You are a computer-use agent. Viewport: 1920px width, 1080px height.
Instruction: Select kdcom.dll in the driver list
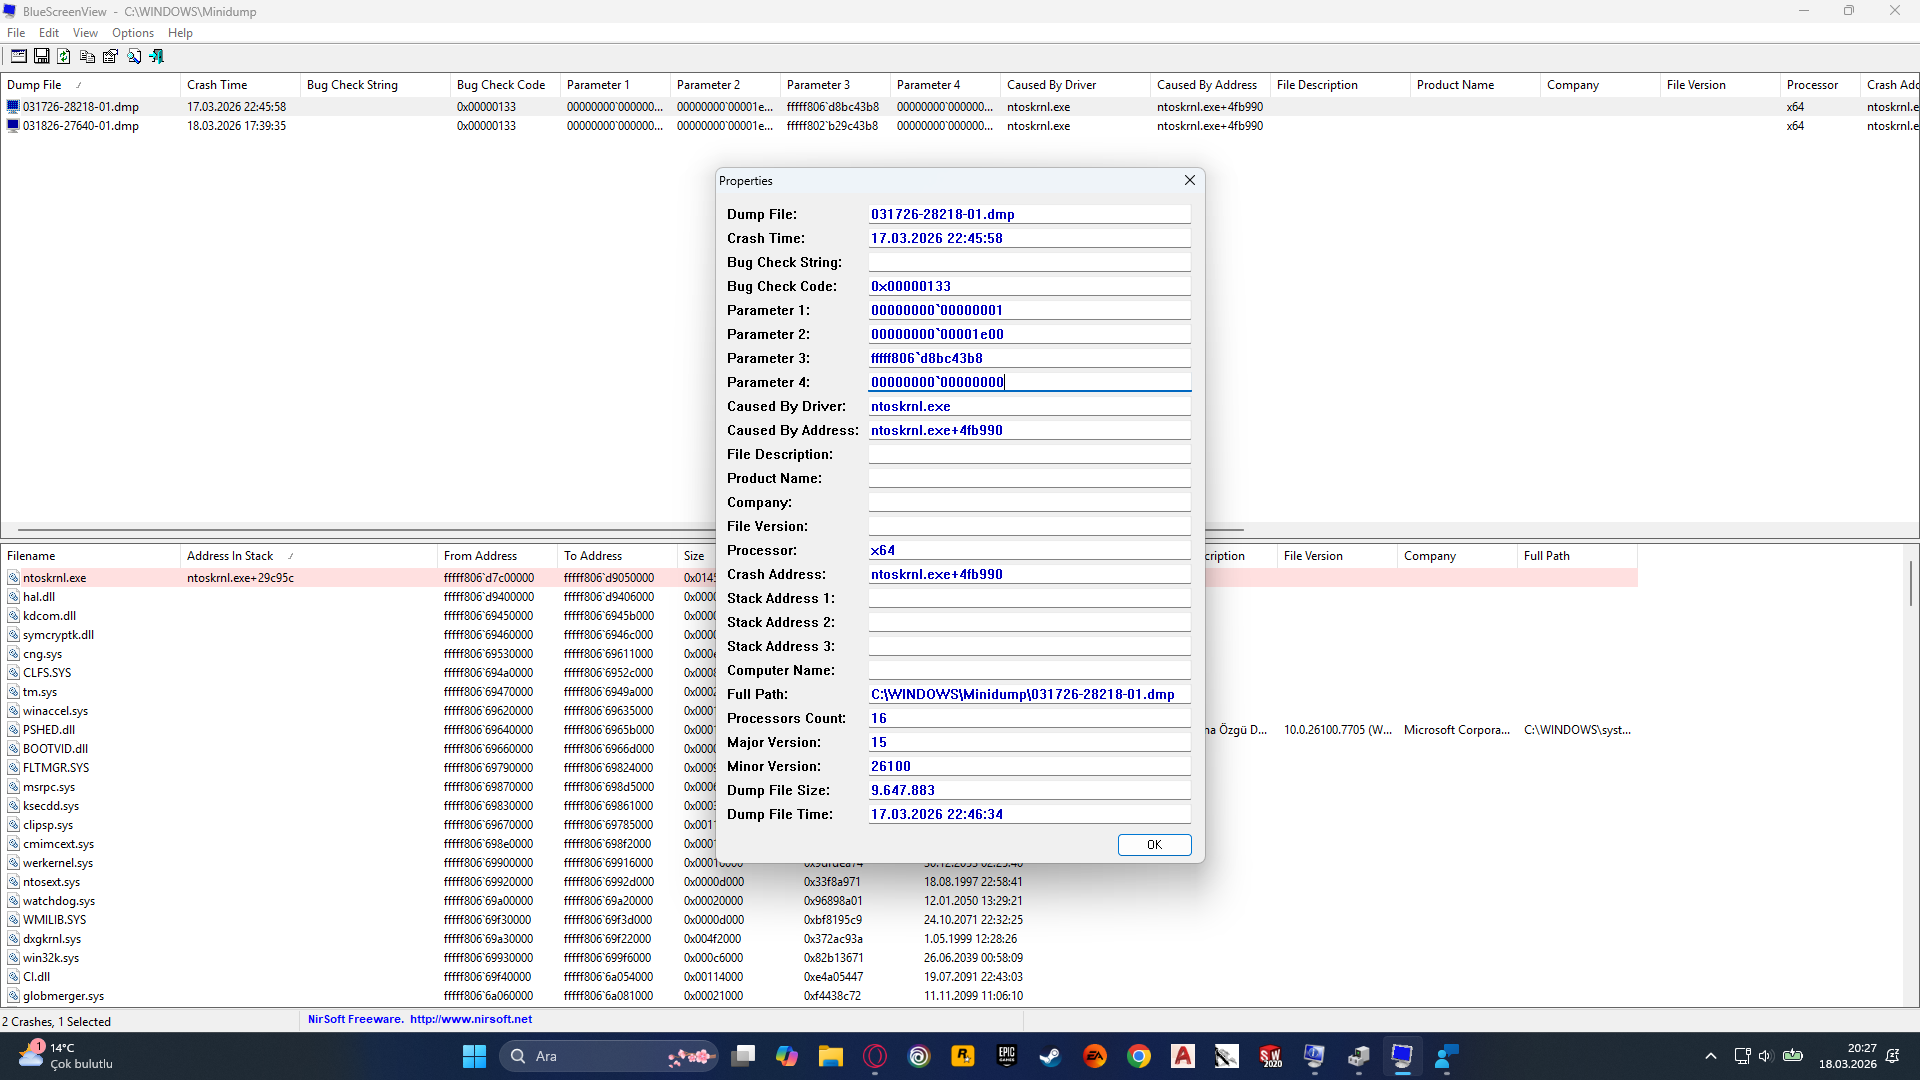(x=49, y=616)
